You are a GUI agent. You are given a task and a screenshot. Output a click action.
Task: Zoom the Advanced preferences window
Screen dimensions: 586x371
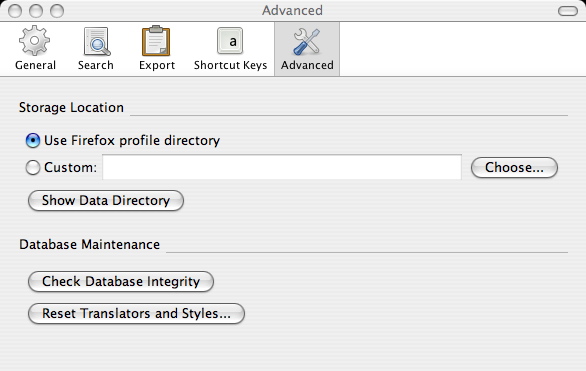click(x=57, y=11)
